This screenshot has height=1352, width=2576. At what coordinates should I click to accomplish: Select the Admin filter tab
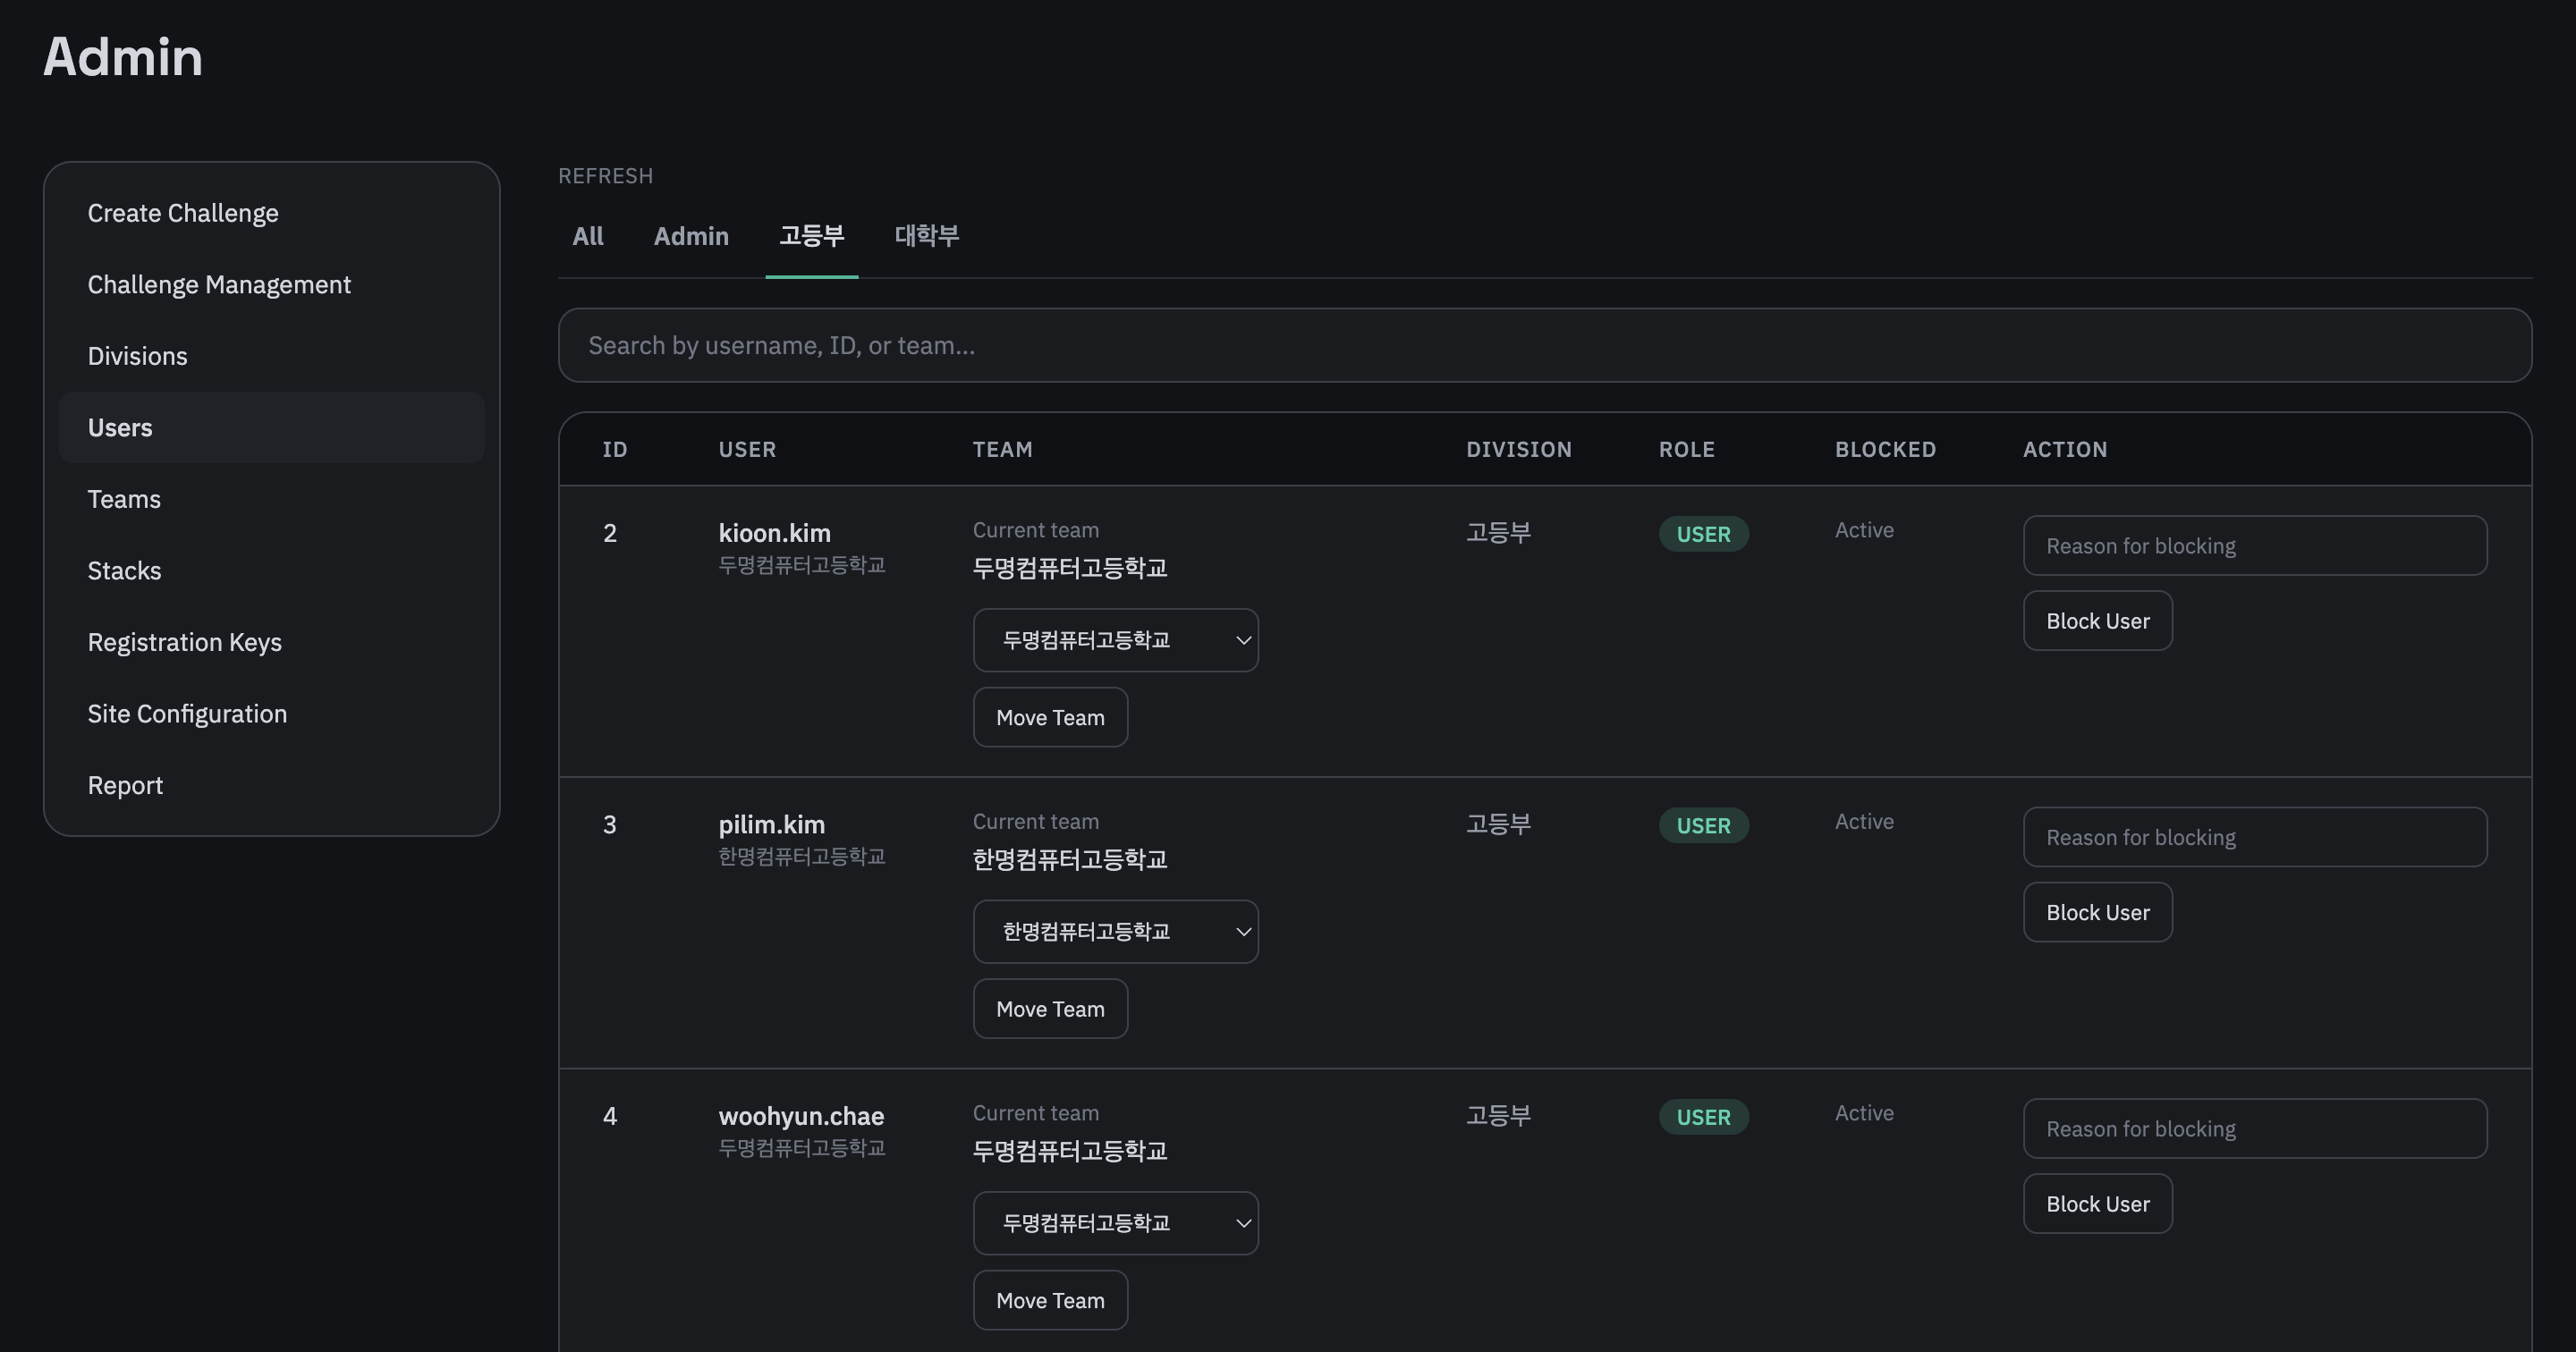tap(691, 236)
